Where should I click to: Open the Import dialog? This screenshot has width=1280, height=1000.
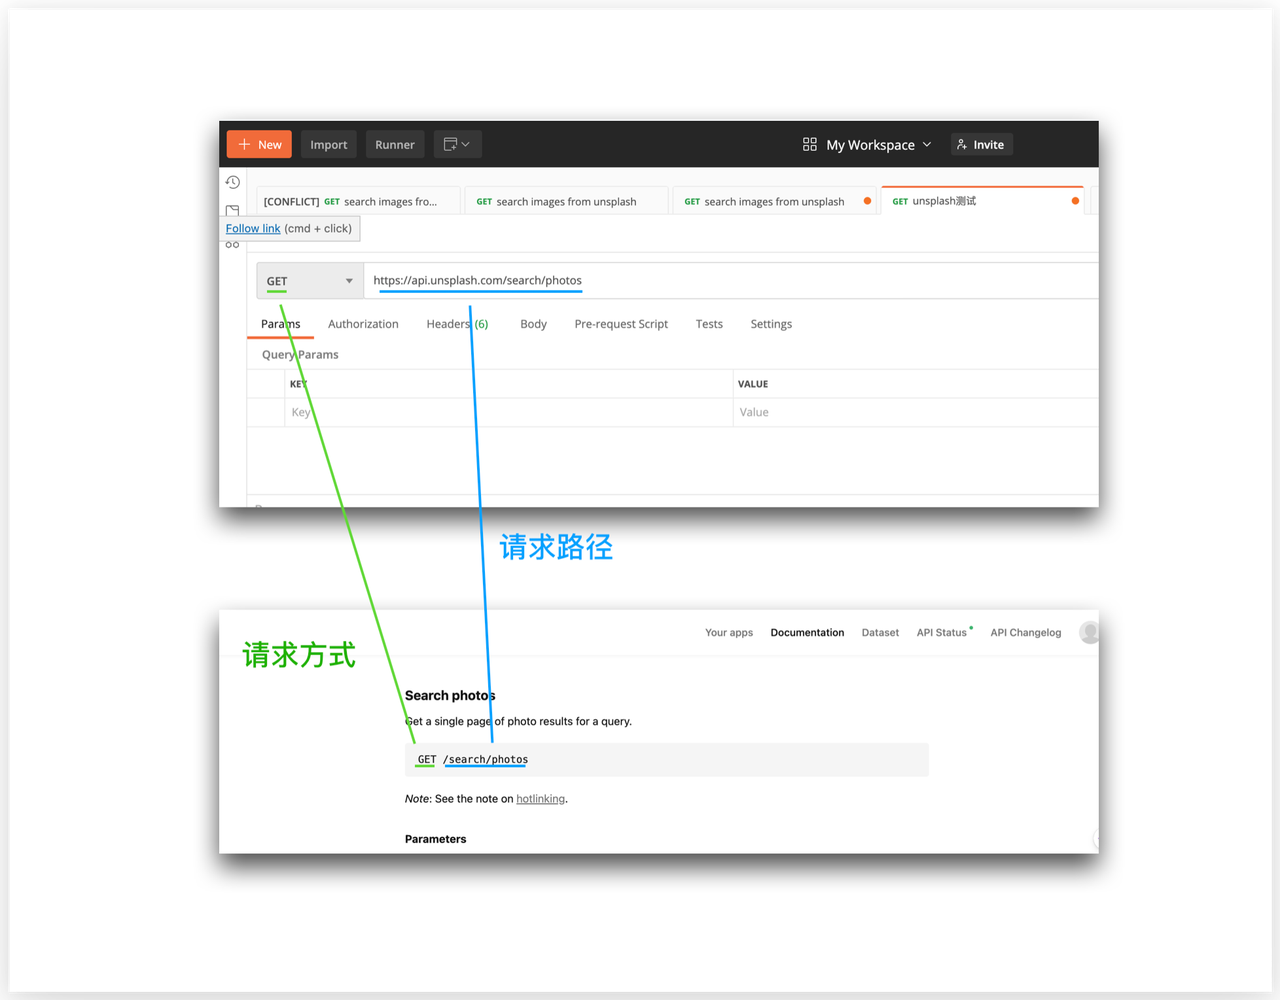pyautogui.click(x=328, y=144)
